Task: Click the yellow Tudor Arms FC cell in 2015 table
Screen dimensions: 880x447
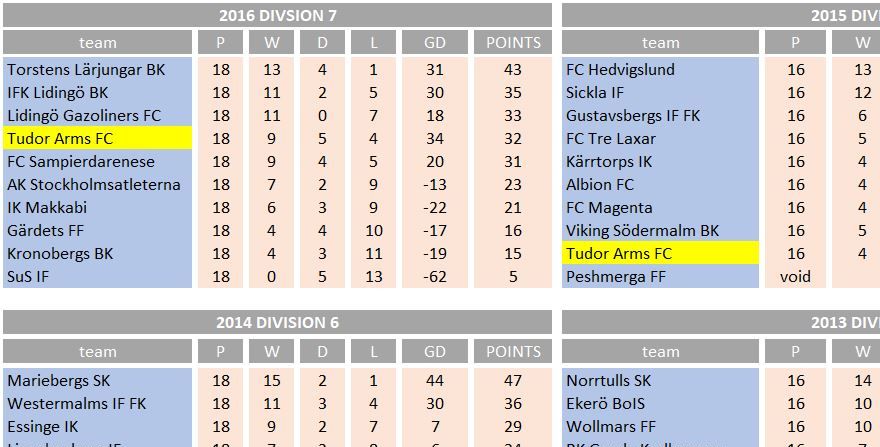Action: click(x=660, y=253)
